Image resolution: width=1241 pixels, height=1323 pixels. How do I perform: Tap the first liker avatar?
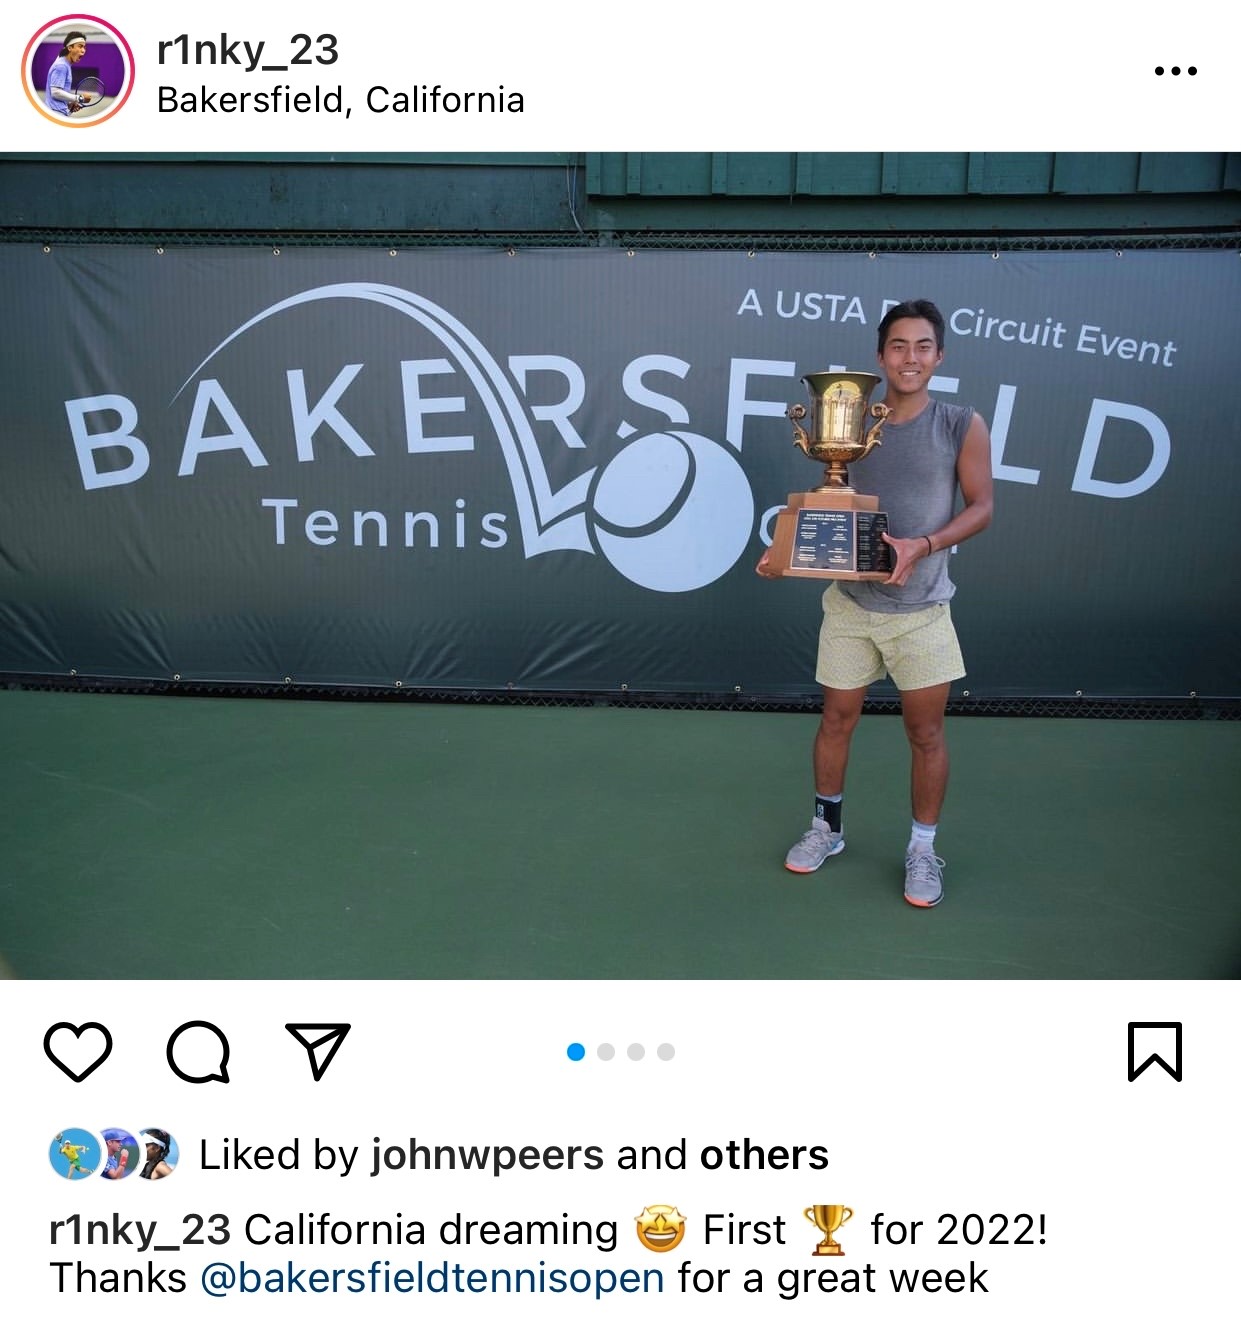click(x=73, y=1154)
